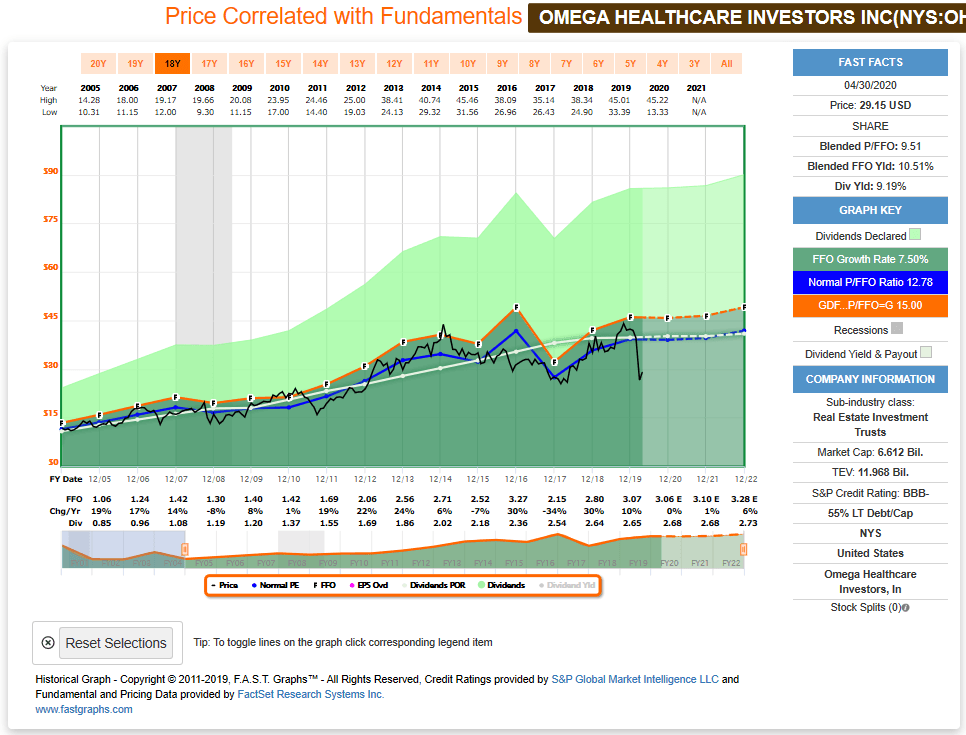Click the magenta EPS Ovd legend dot
This screenshot has width=966, height=735.
click(350, 587)
